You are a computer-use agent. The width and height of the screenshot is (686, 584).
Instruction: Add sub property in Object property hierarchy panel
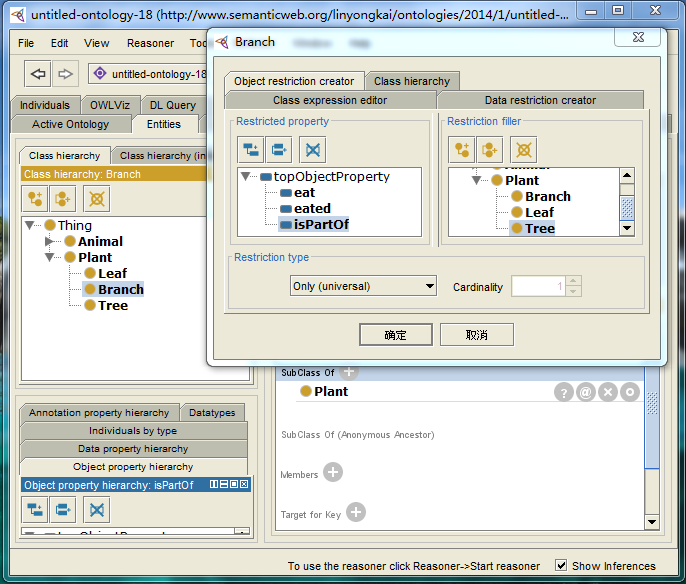coord(35,510)
